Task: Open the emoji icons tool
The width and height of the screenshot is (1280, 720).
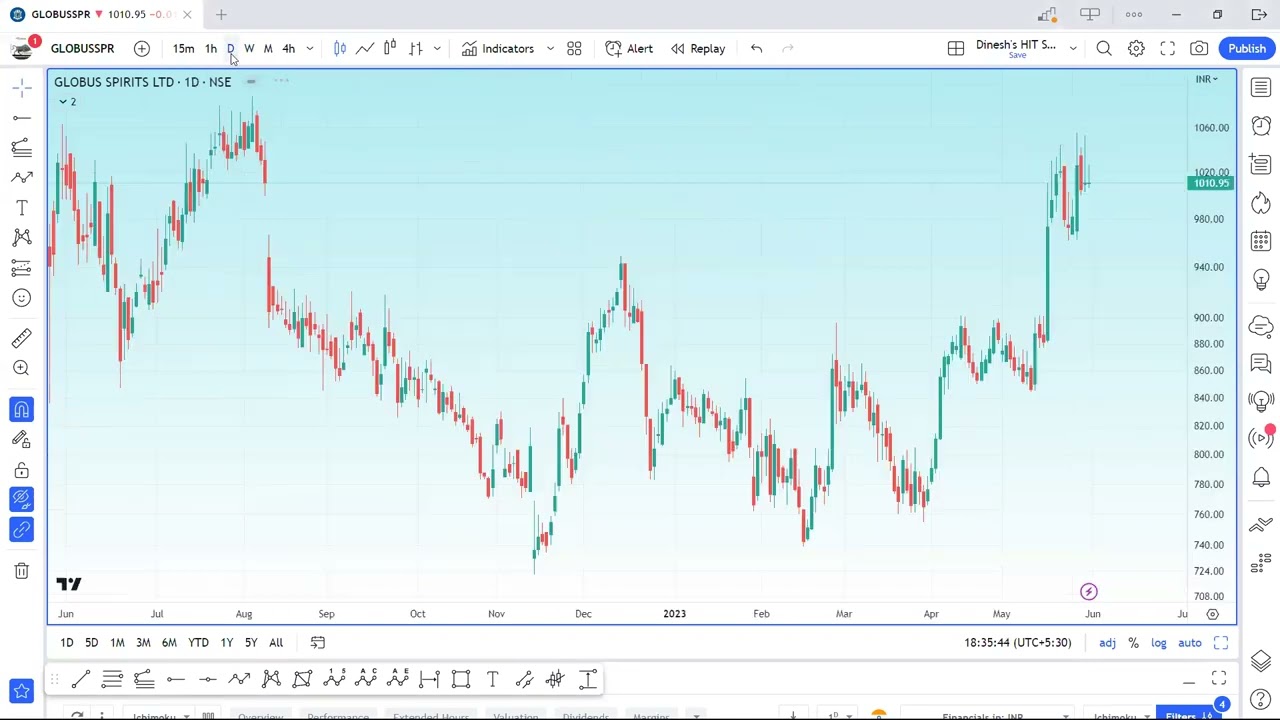Action: point(21,298)
